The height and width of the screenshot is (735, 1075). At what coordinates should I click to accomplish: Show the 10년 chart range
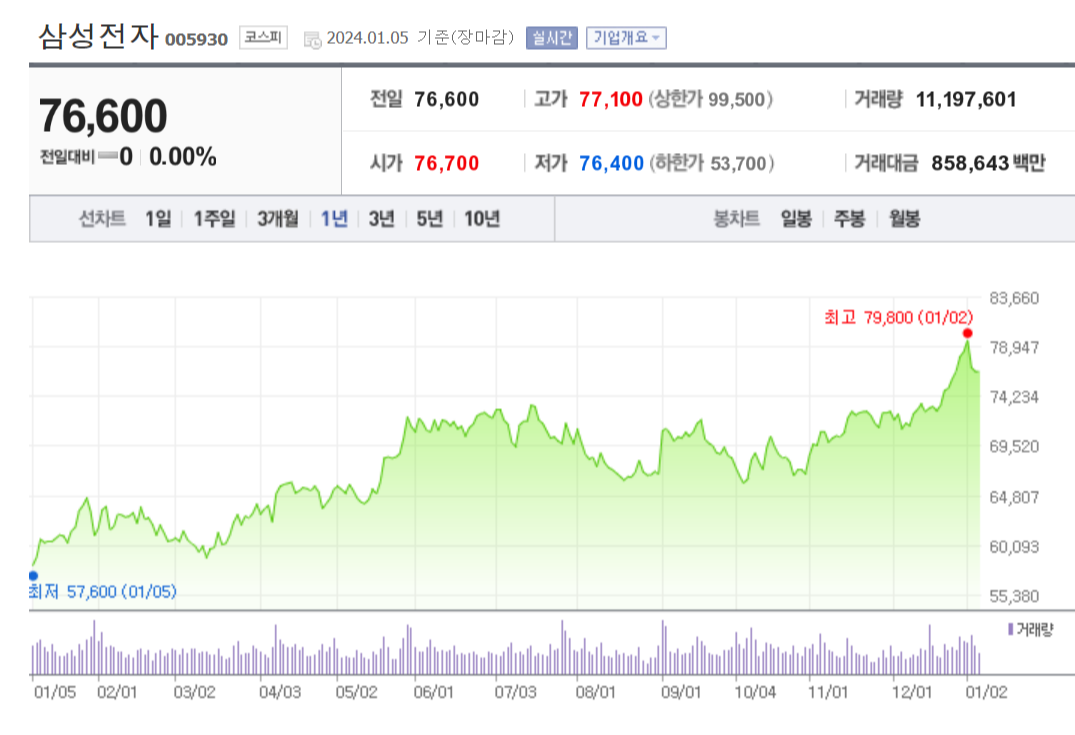coord(481,219)
